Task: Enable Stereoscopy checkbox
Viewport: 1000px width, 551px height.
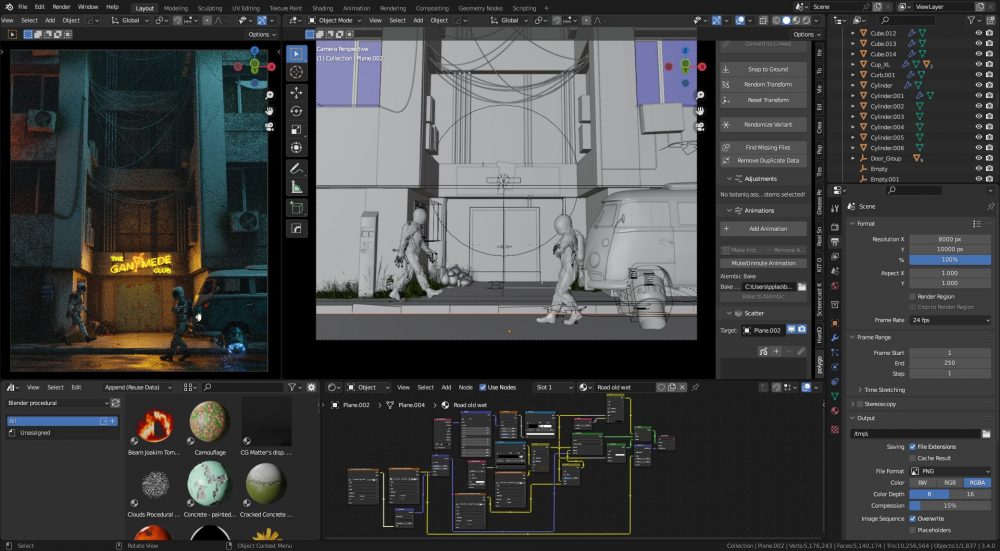Action: coord(860,404)
